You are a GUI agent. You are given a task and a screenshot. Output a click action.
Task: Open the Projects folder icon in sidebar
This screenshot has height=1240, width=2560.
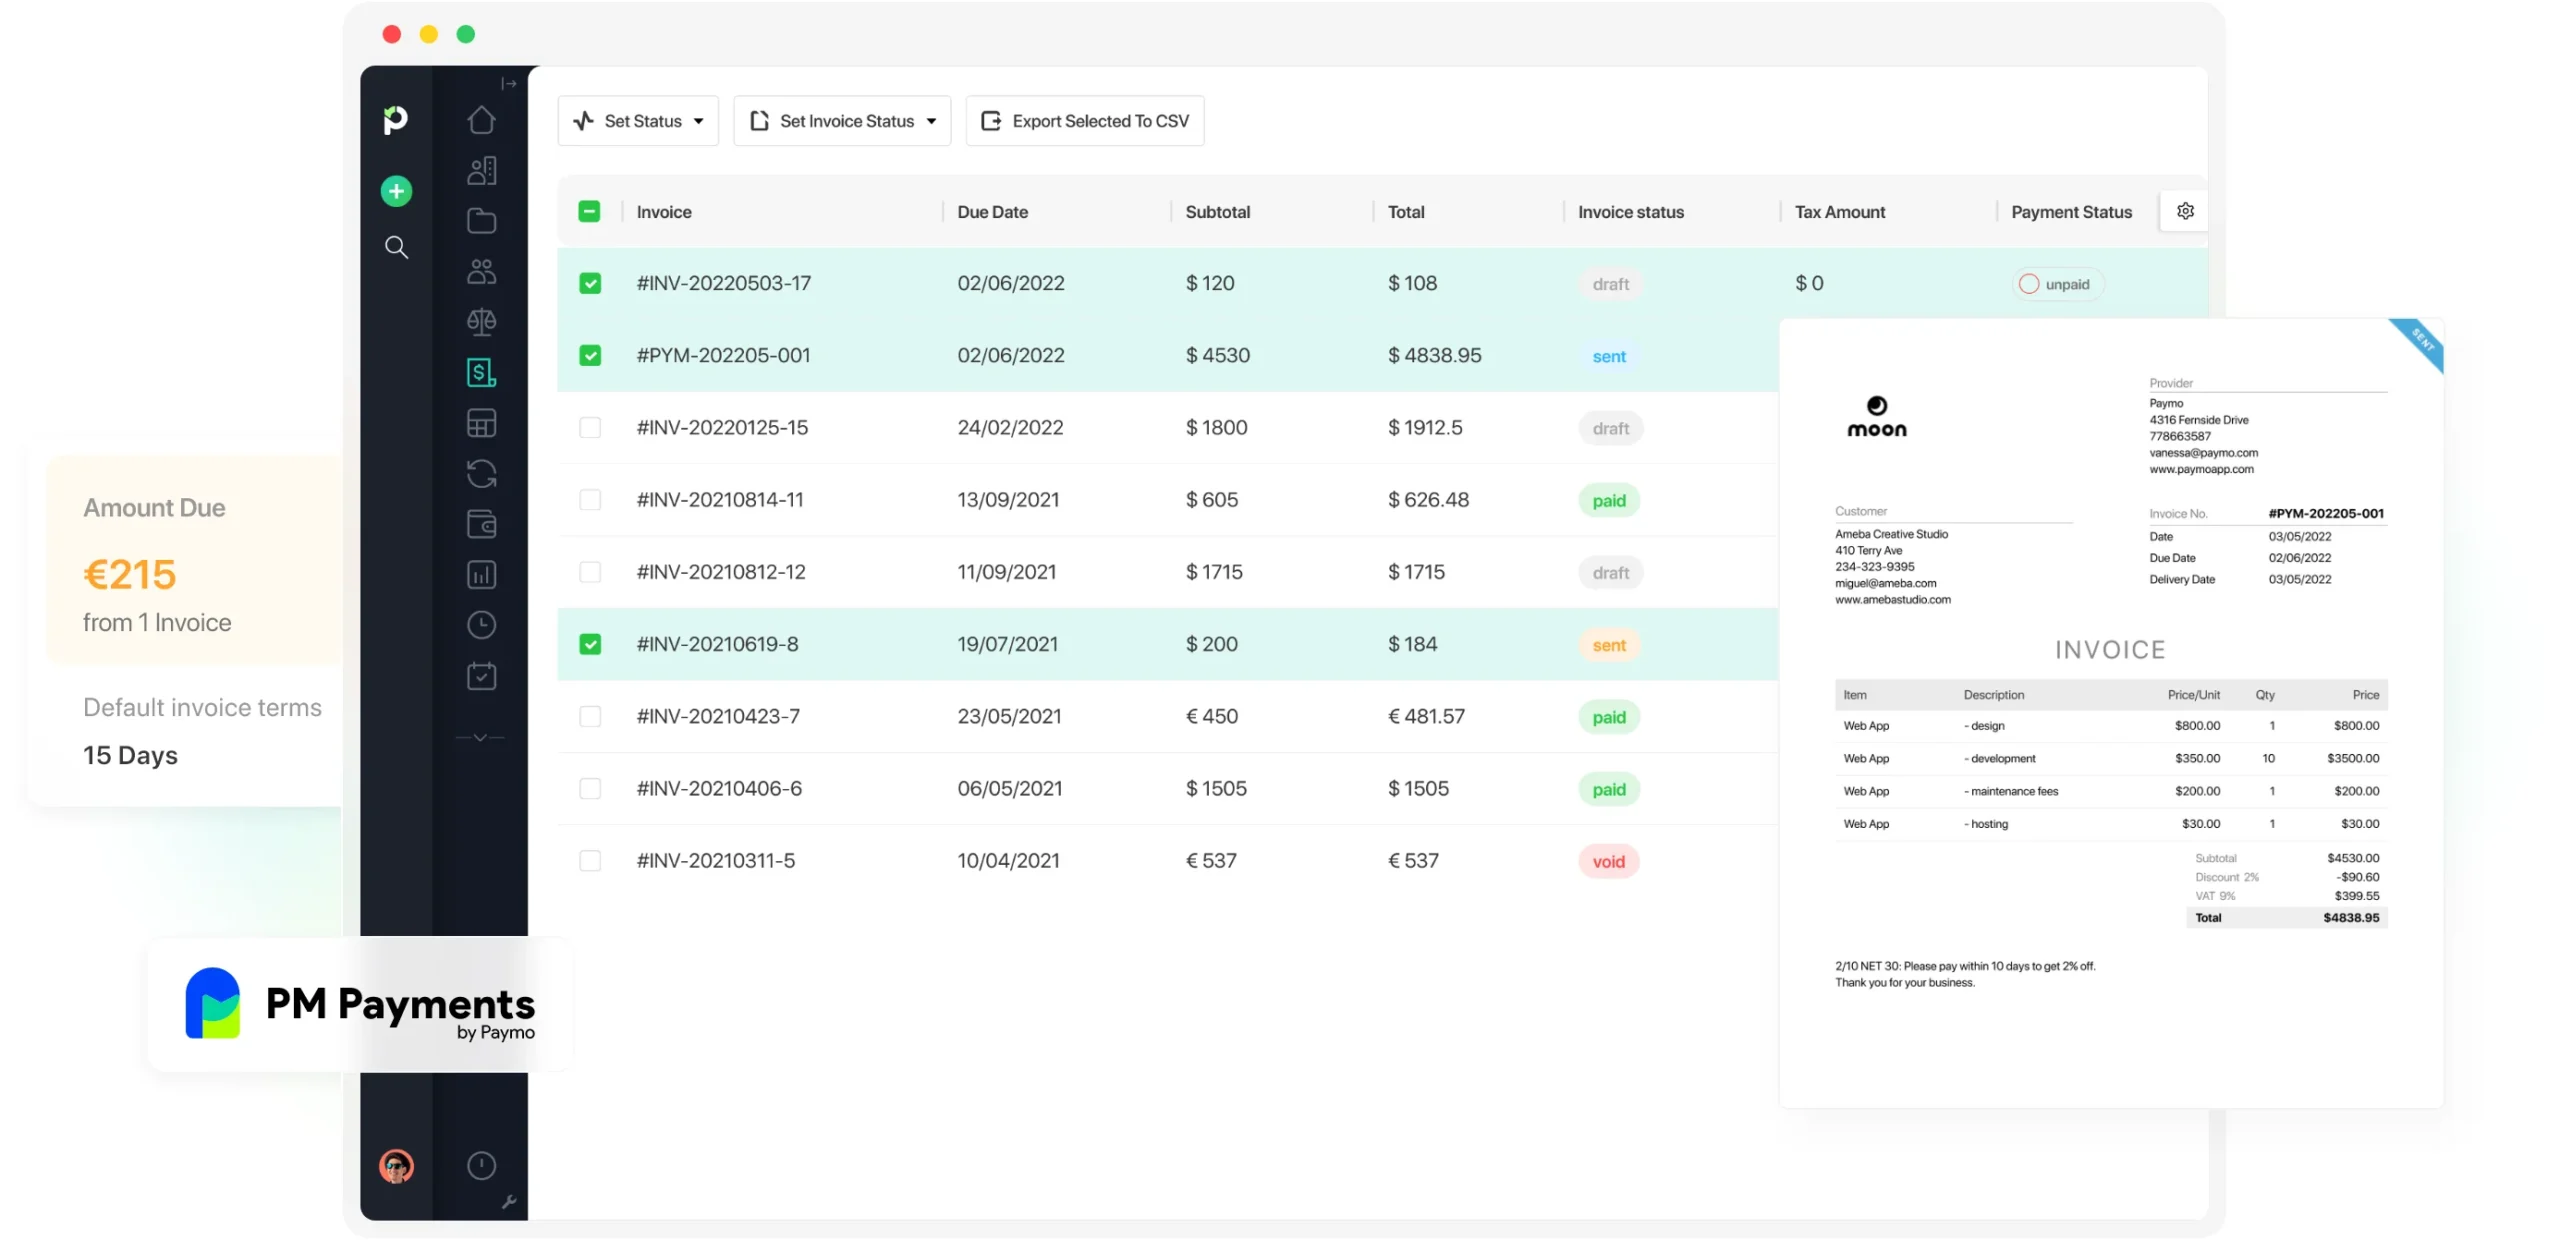pos(483,221)
